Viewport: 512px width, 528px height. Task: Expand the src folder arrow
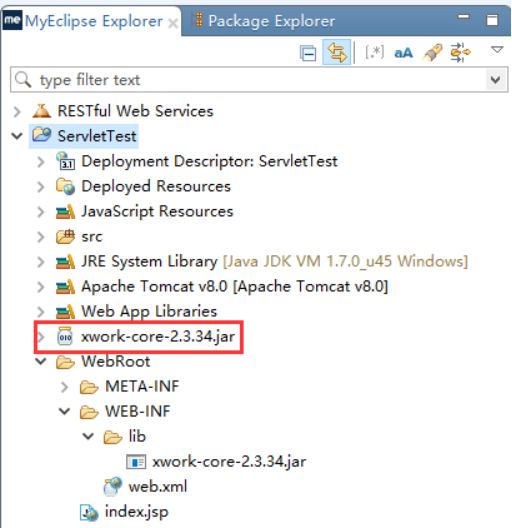[40, 237]
